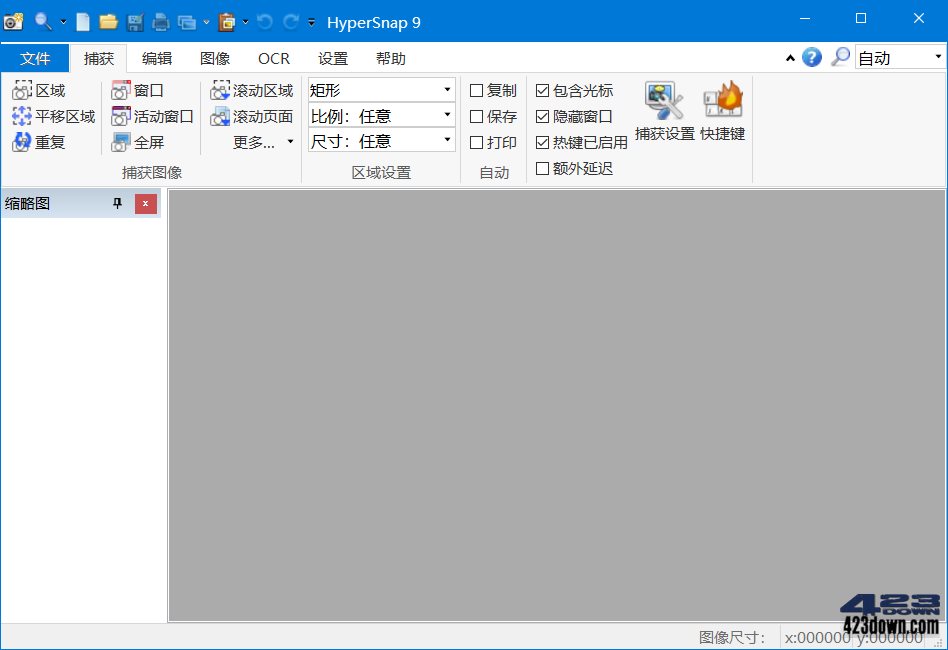Viewport: 948px width, 650px height.
Task: Create a new blank image document
Action: pos(83,22)
